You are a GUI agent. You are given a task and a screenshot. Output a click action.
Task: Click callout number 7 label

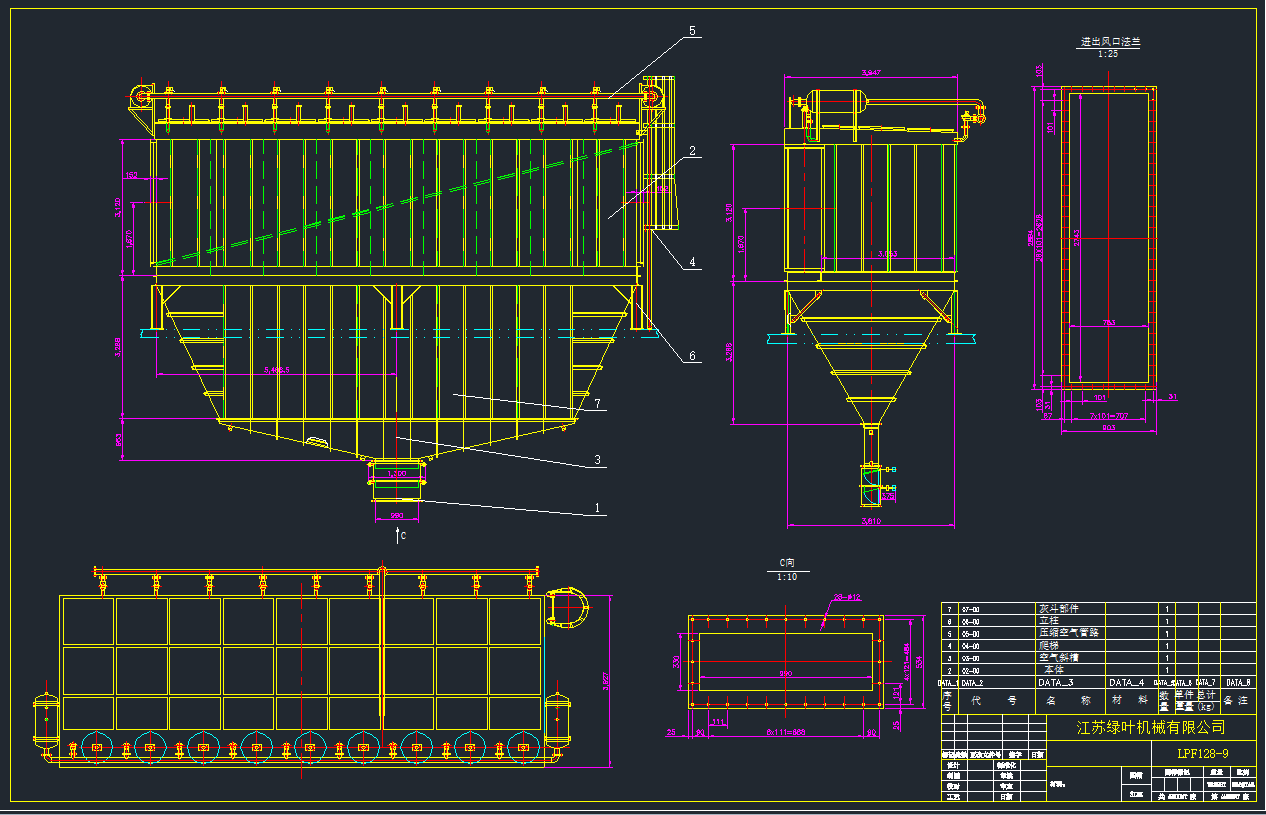(x=597, y=403)
